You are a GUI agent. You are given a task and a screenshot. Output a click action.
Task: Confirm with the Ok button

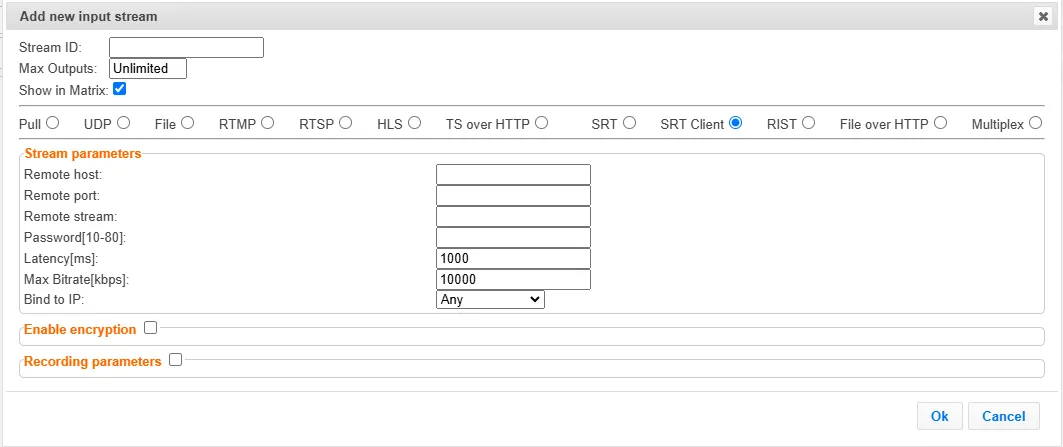pyautogui.click(x=940, y=416)
